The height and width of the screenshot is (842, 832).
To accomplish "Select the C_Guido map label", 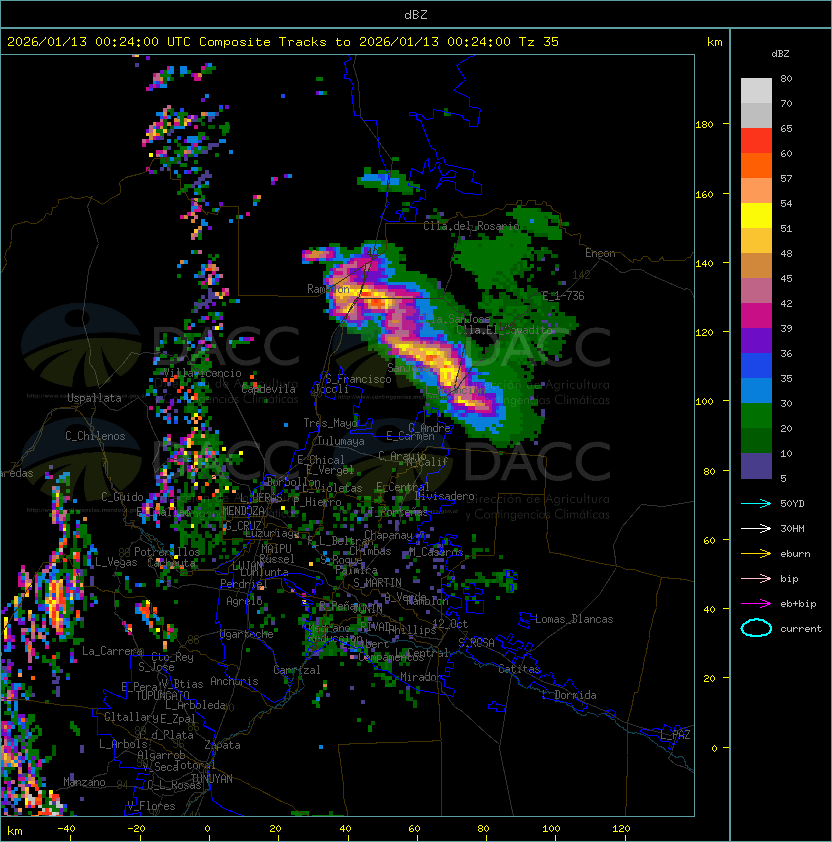I will point(122,497).
